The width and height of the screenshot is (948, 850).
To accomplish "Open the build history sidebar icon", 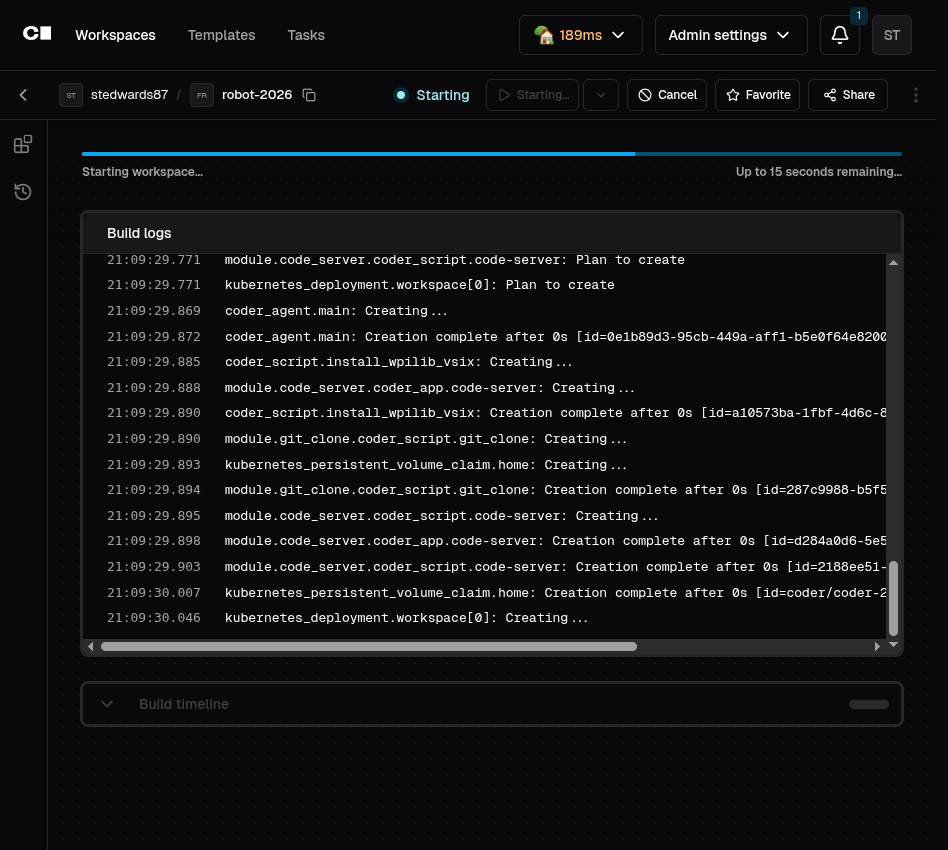I will click(23, 192).
